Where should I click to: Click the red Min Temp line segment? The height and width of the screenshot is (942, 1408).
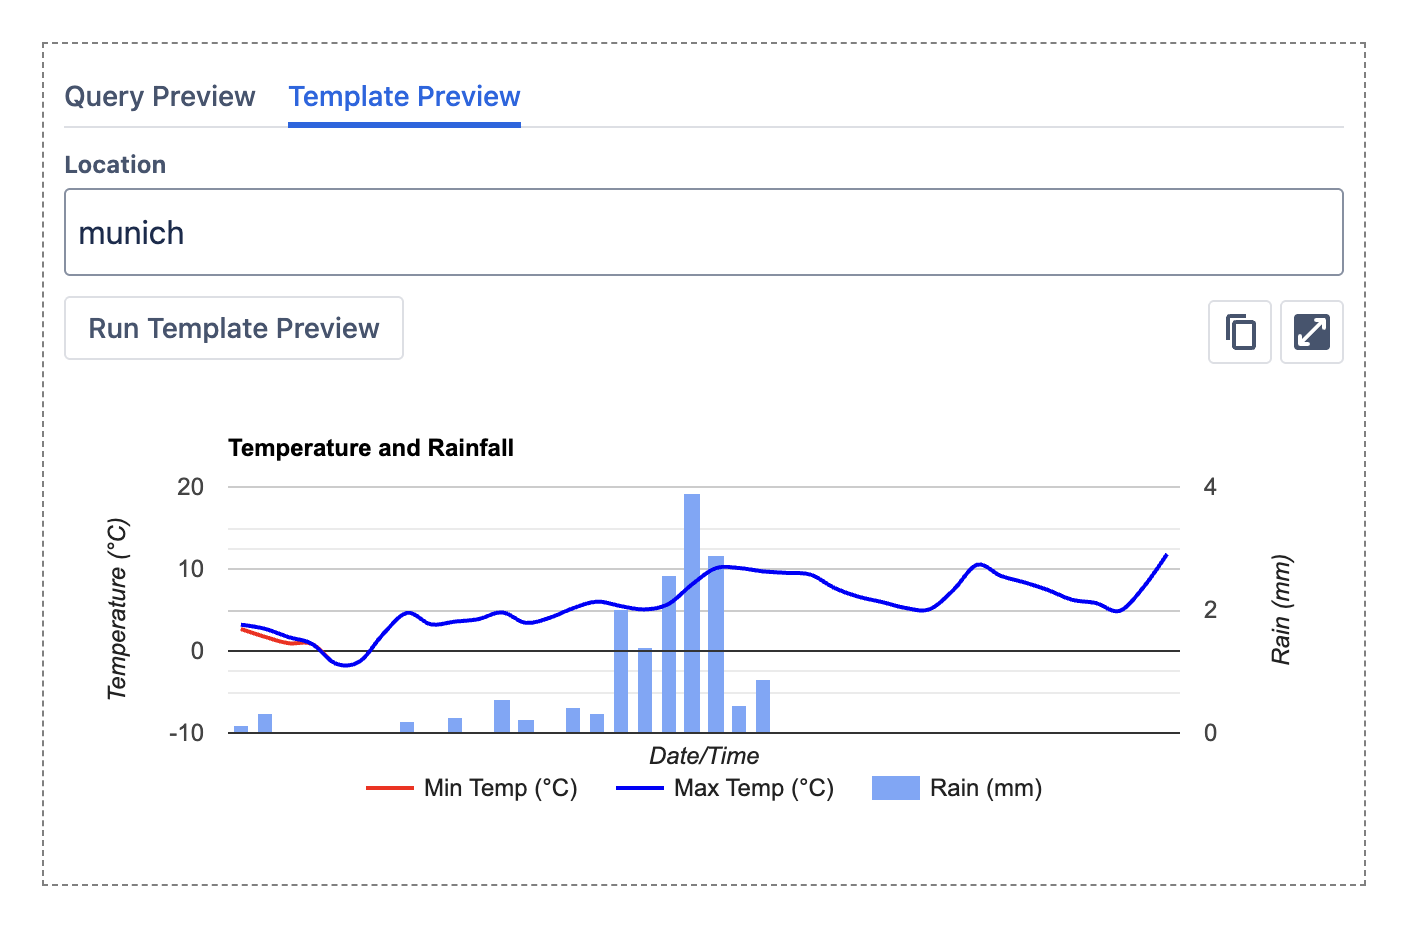269,637
